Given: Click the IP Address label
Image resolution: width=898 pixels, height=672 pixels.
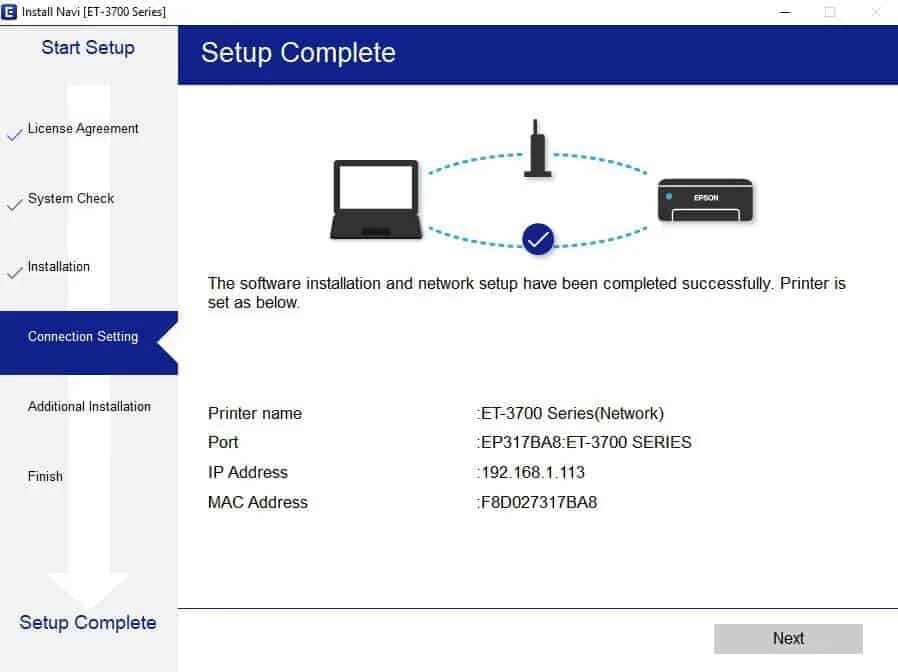Looking at the screenshot, I should [248, 472].
